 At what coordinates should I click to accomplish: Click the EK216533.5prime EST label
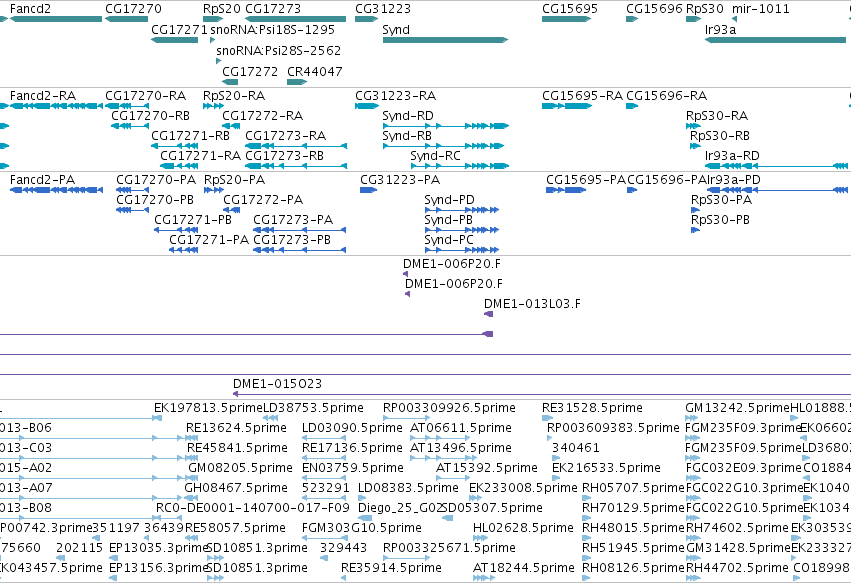pyautogui.click(x=606, y=468)
